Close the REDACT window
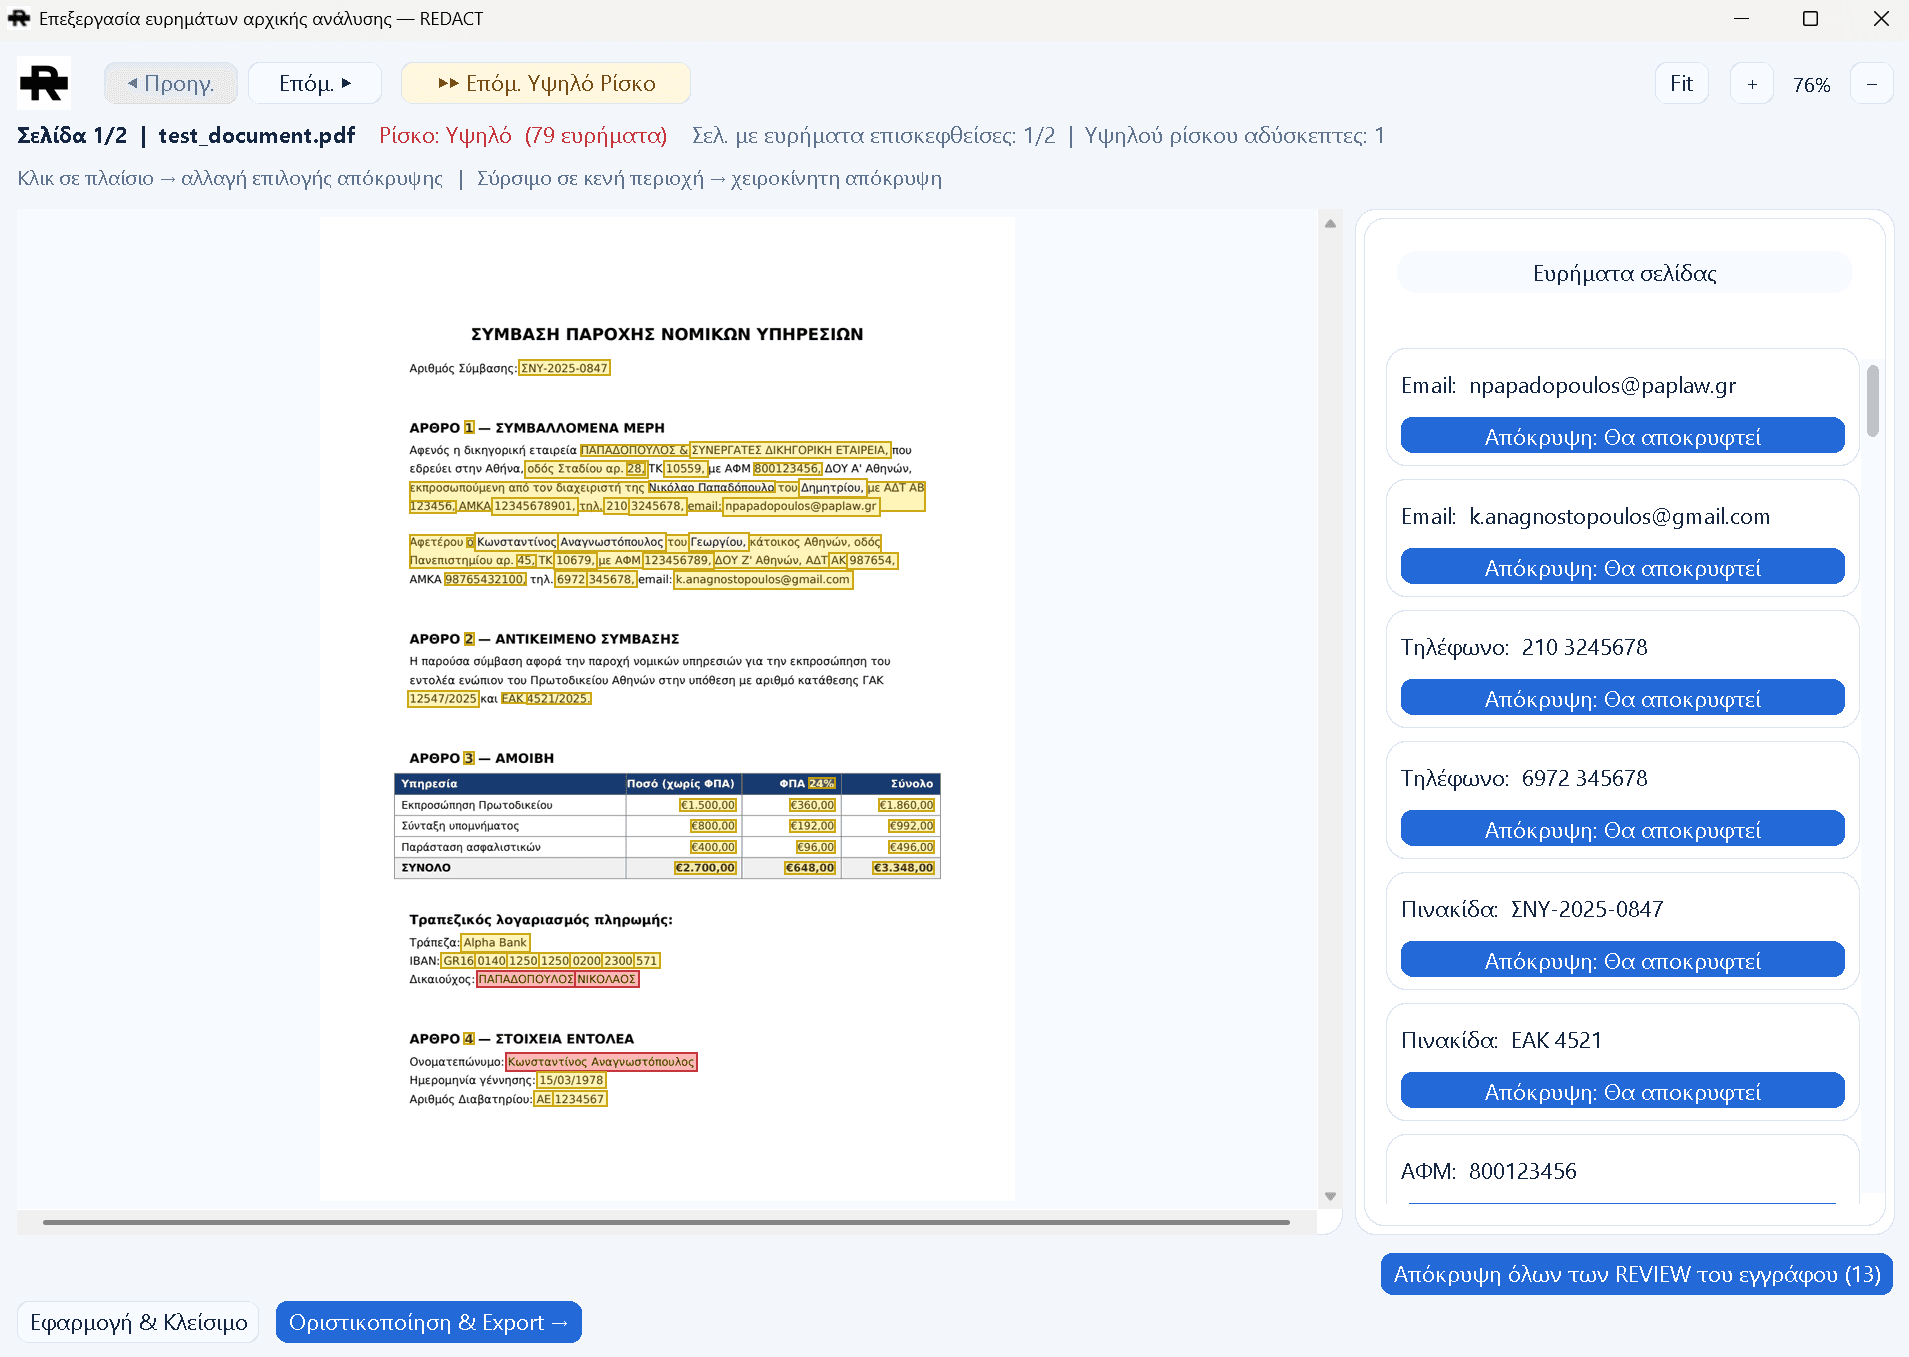1909x1357 pixels. (x=1880, y=19)
